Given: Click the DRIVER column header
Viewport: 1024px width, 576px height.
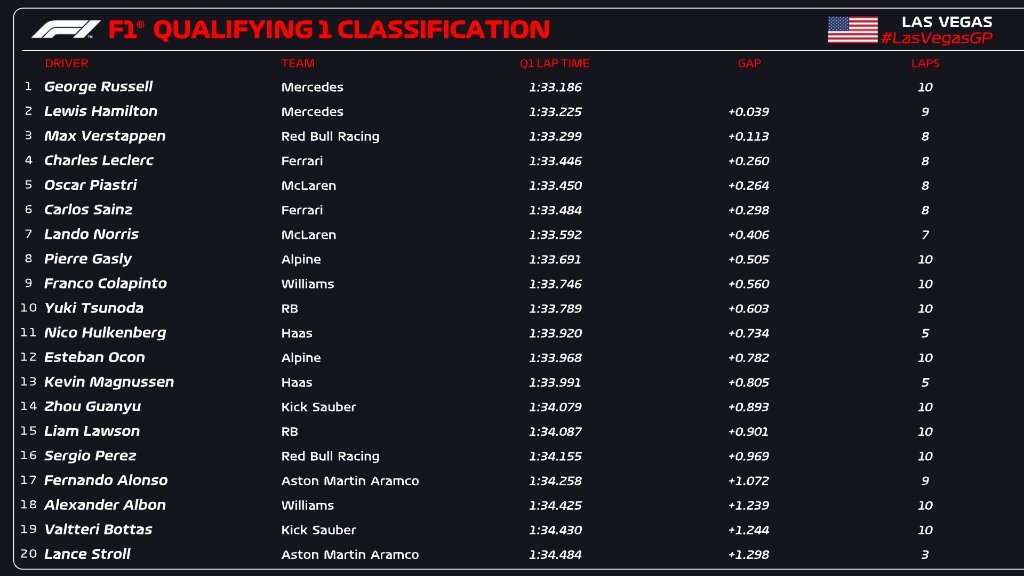Looking at the screenshot, I should tap(66, 63).
